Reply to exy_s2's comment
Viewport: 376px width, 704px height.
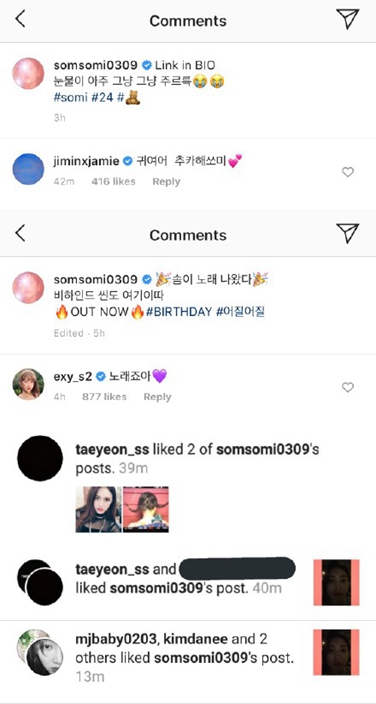click(157, 397)
